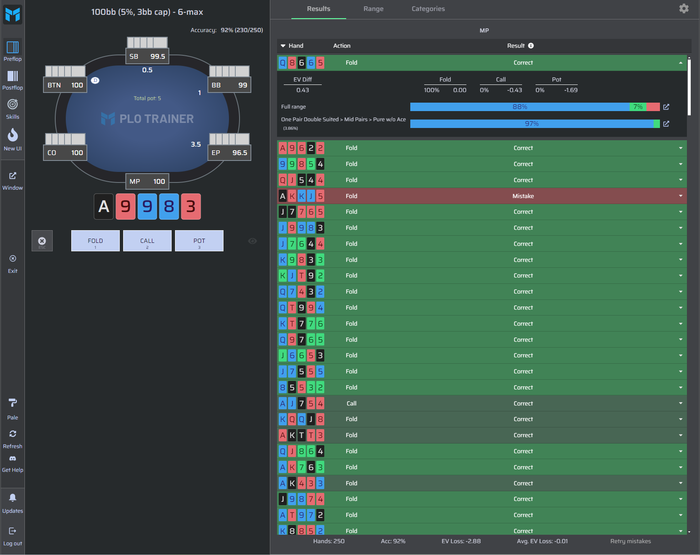Click the 85532 hand row
The height and width of the screenshot is (555, 700).
click(x=482, y=387)
